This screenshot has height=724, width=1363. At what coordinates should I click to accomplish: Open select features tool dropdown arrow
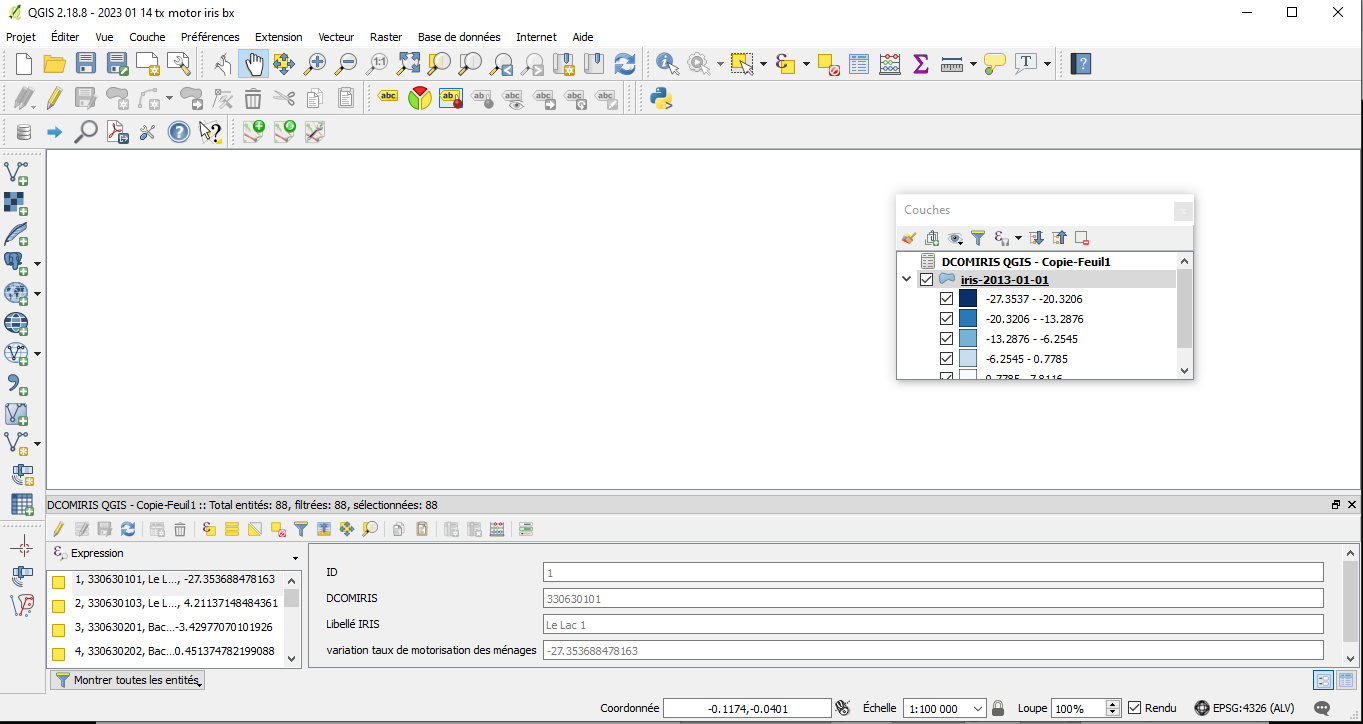(763, 64)
